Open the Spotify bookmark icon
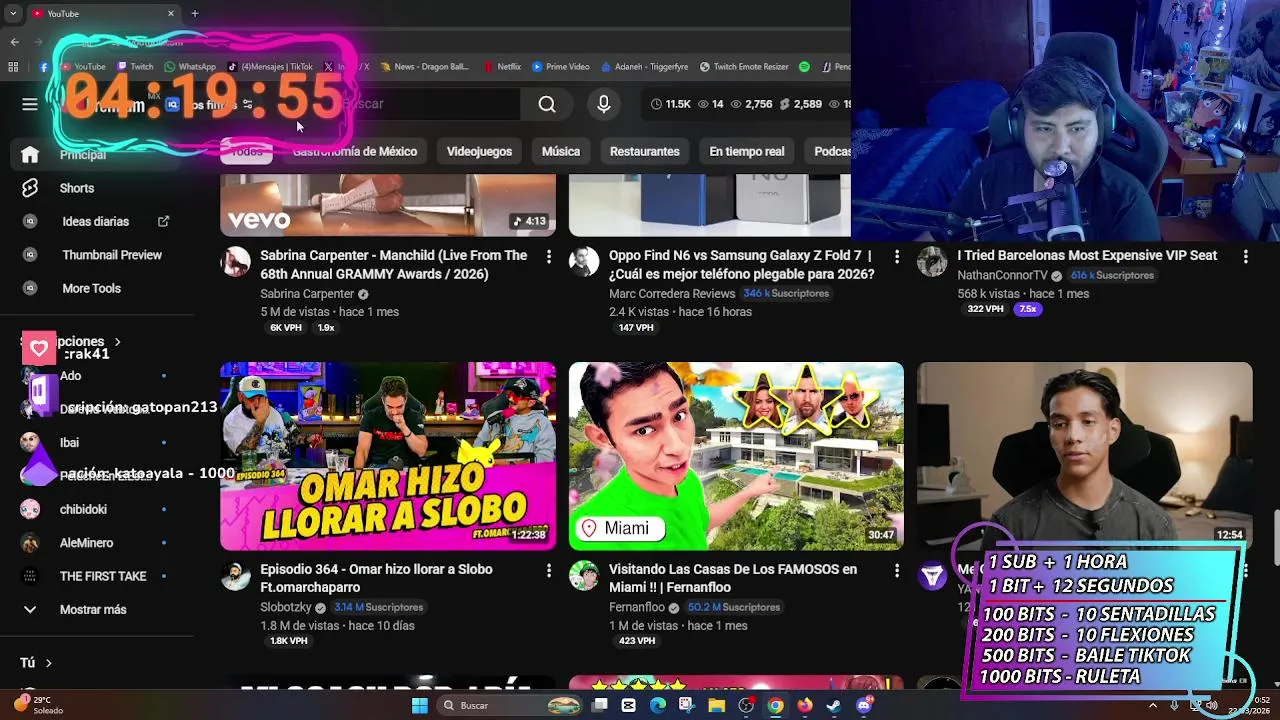 tap(804, 67)
